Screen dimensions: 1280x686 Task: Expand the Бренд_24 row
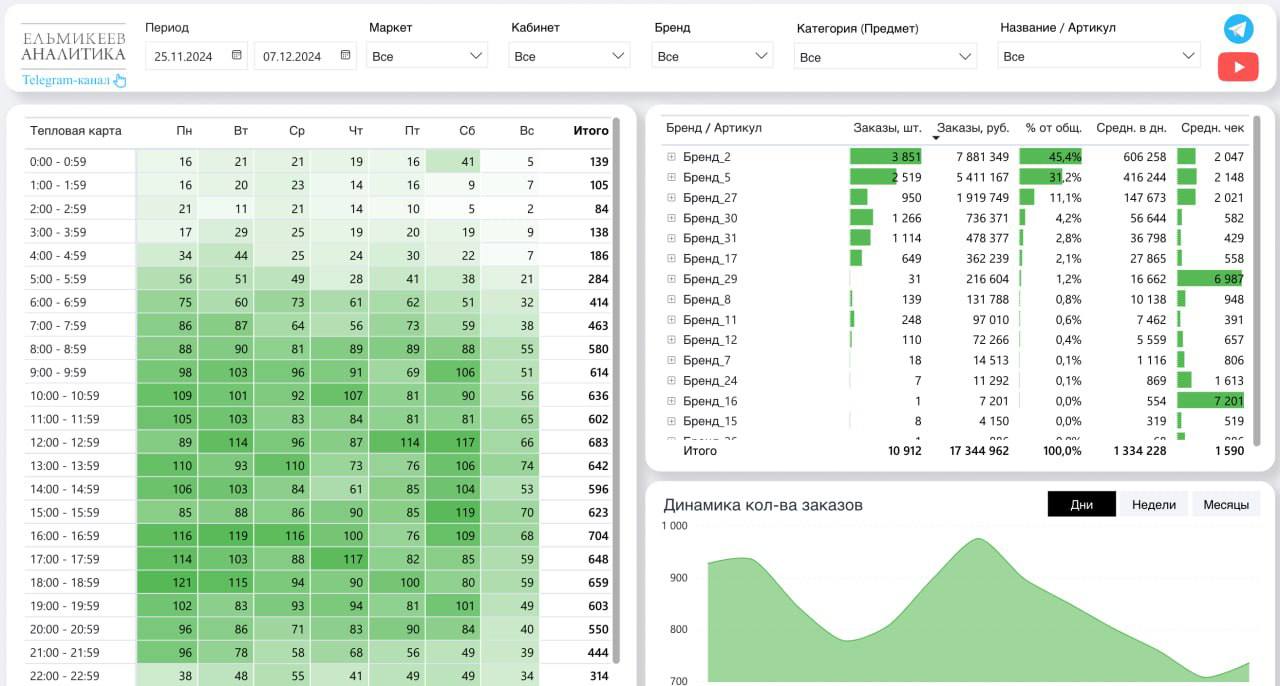(x=672, y=381)
